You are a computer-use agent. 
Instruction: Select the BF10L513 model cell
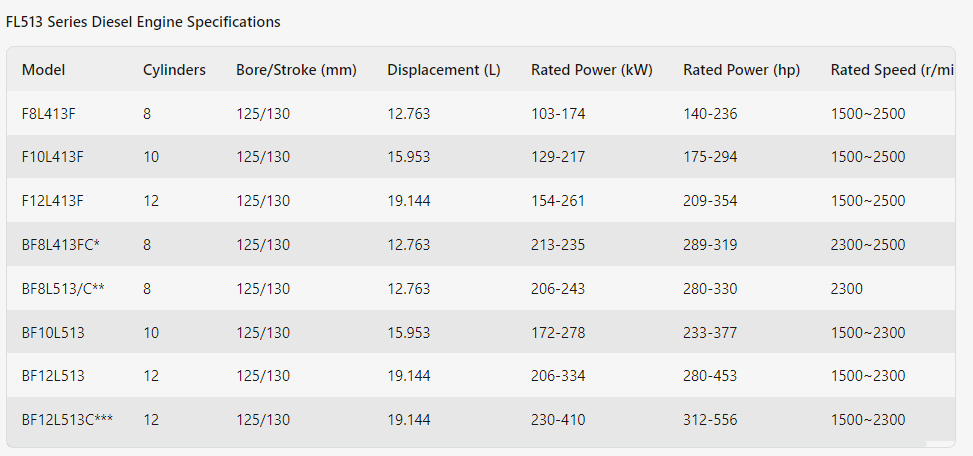point(53,333)
